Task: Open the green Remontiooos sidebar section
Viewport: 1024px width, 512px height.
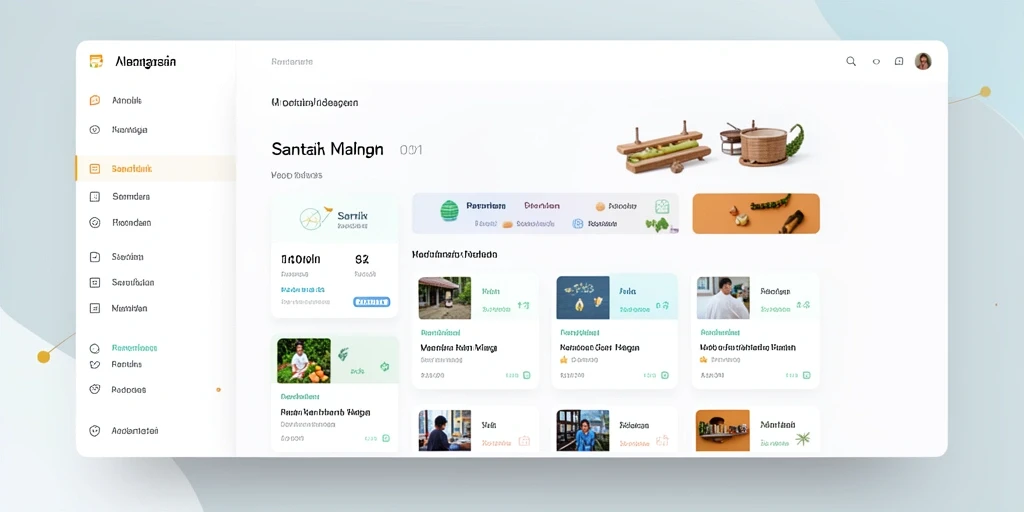Action: coord(134,348)
